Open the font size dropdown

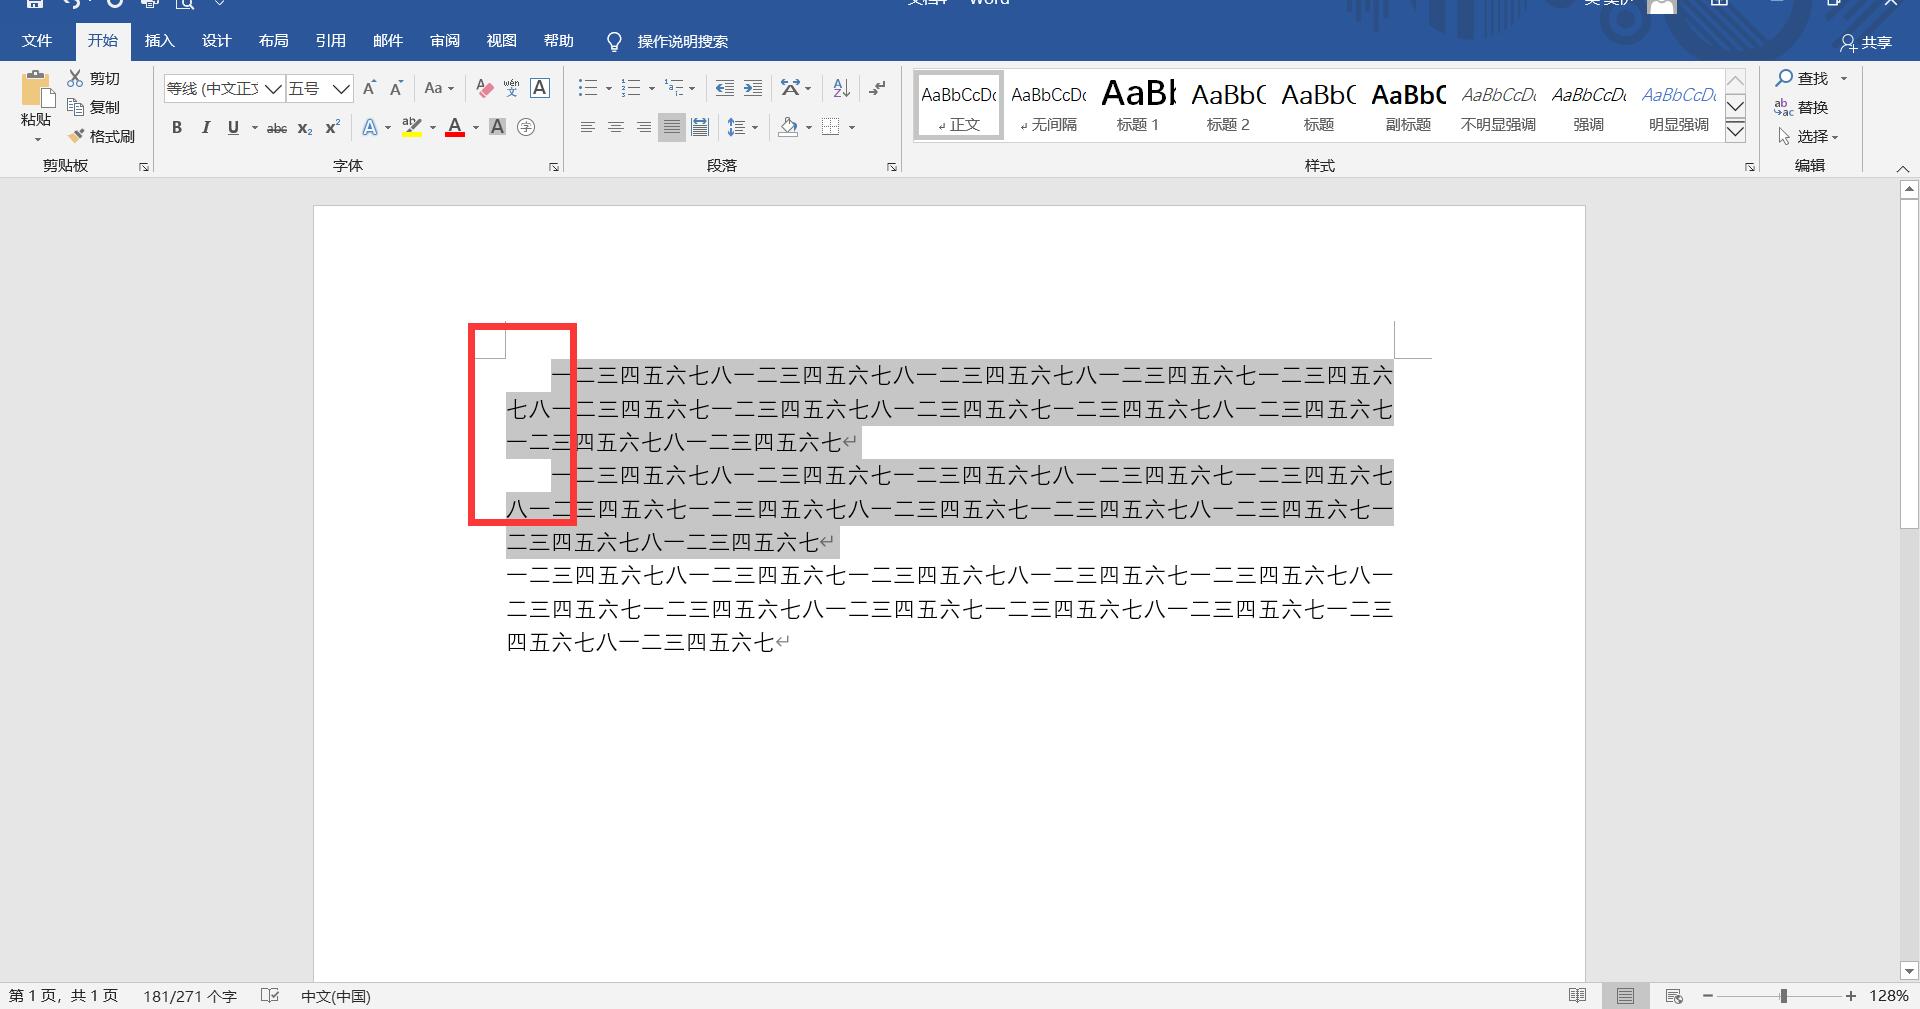(x=341, y=89)
